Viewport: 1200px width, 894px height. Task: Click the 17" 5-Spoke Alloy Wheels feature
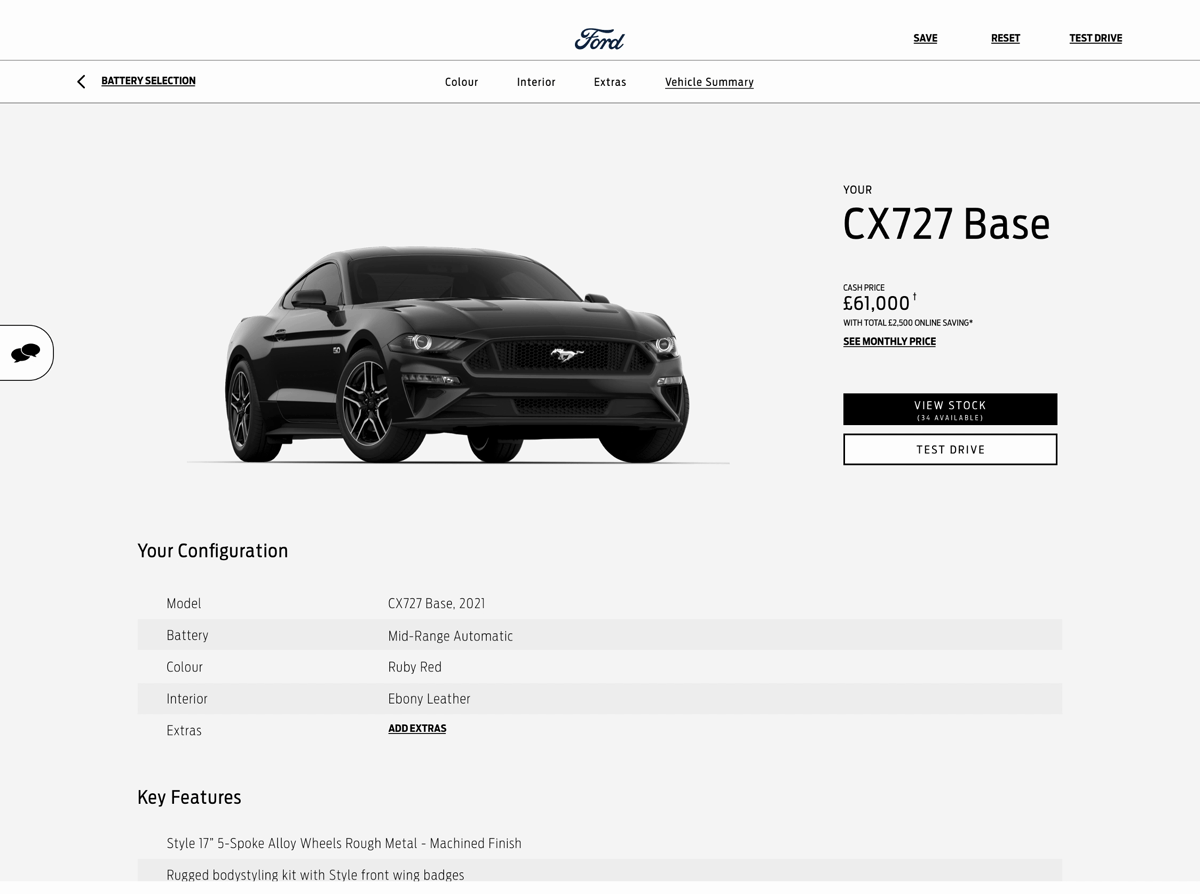[344, 844]
